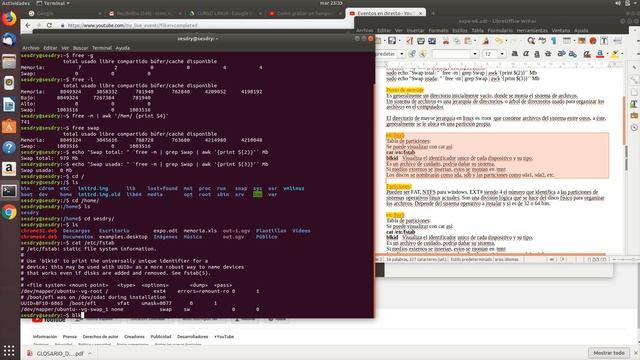
Task: Toggle Underline in Writer formatting bar
Action: point(537,53)
